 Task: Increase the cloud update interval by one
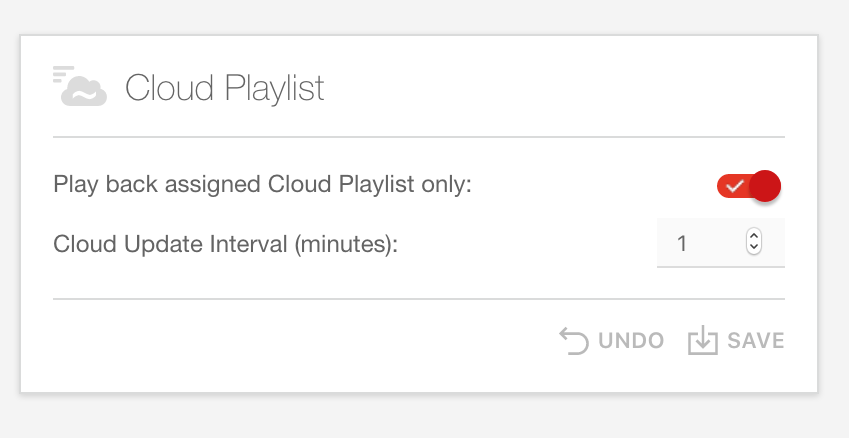click(x=754, y=235)
